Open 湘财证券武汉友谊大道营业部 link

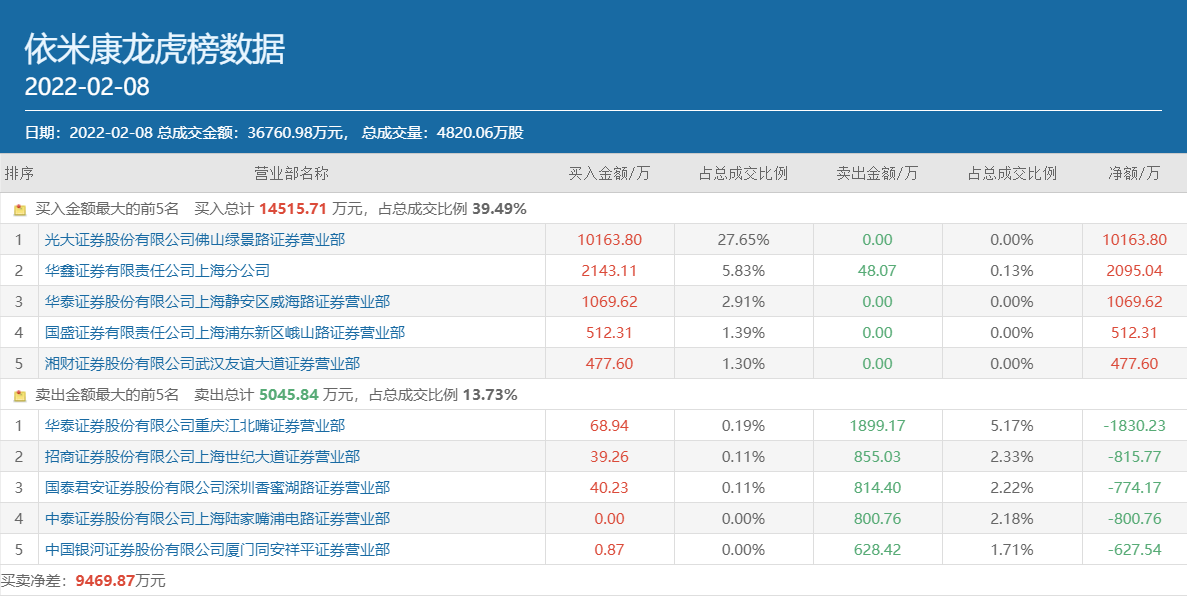(x=202, y=364)
